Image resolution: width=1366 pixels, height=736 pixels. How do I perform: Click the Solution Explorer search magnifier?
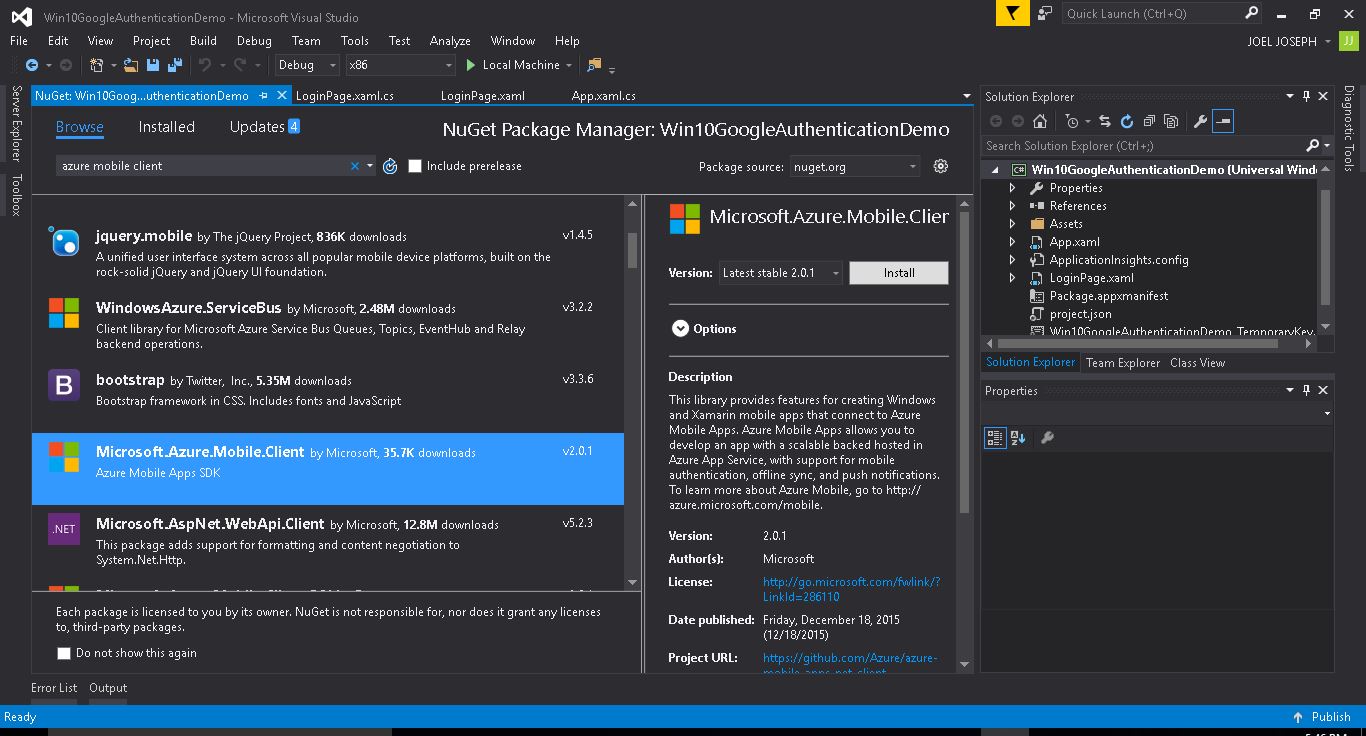coord(1312,146)
